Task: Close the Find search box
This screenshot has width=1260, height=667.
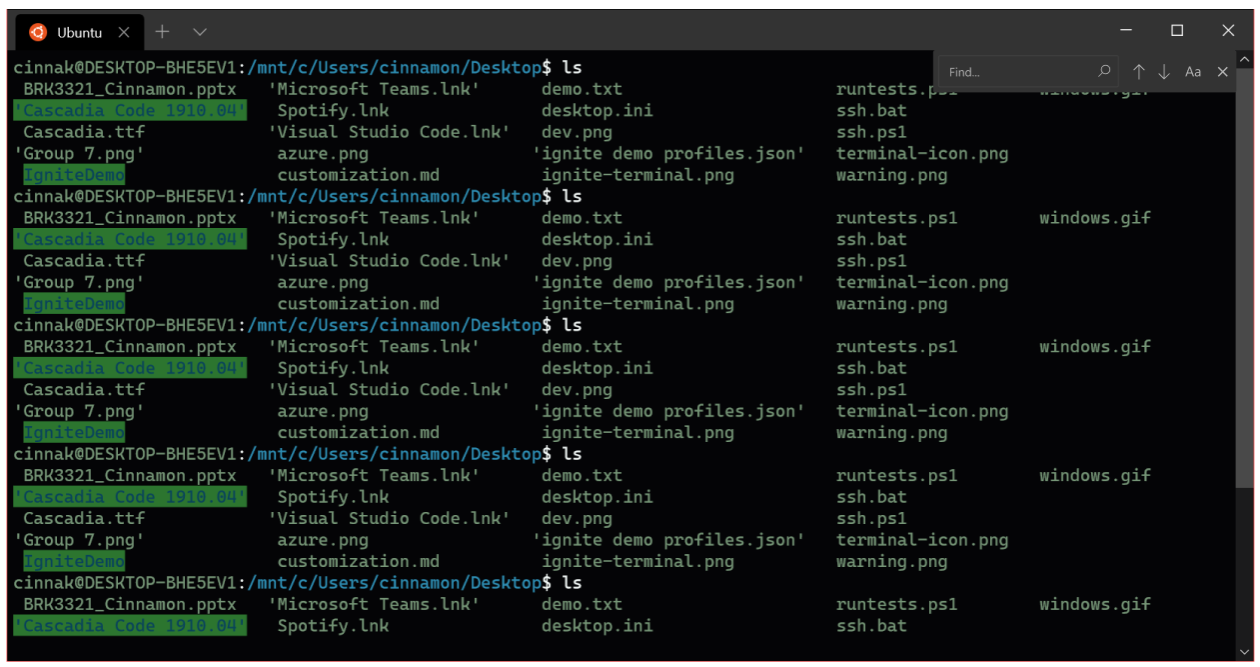Action: click(1222, 72)
